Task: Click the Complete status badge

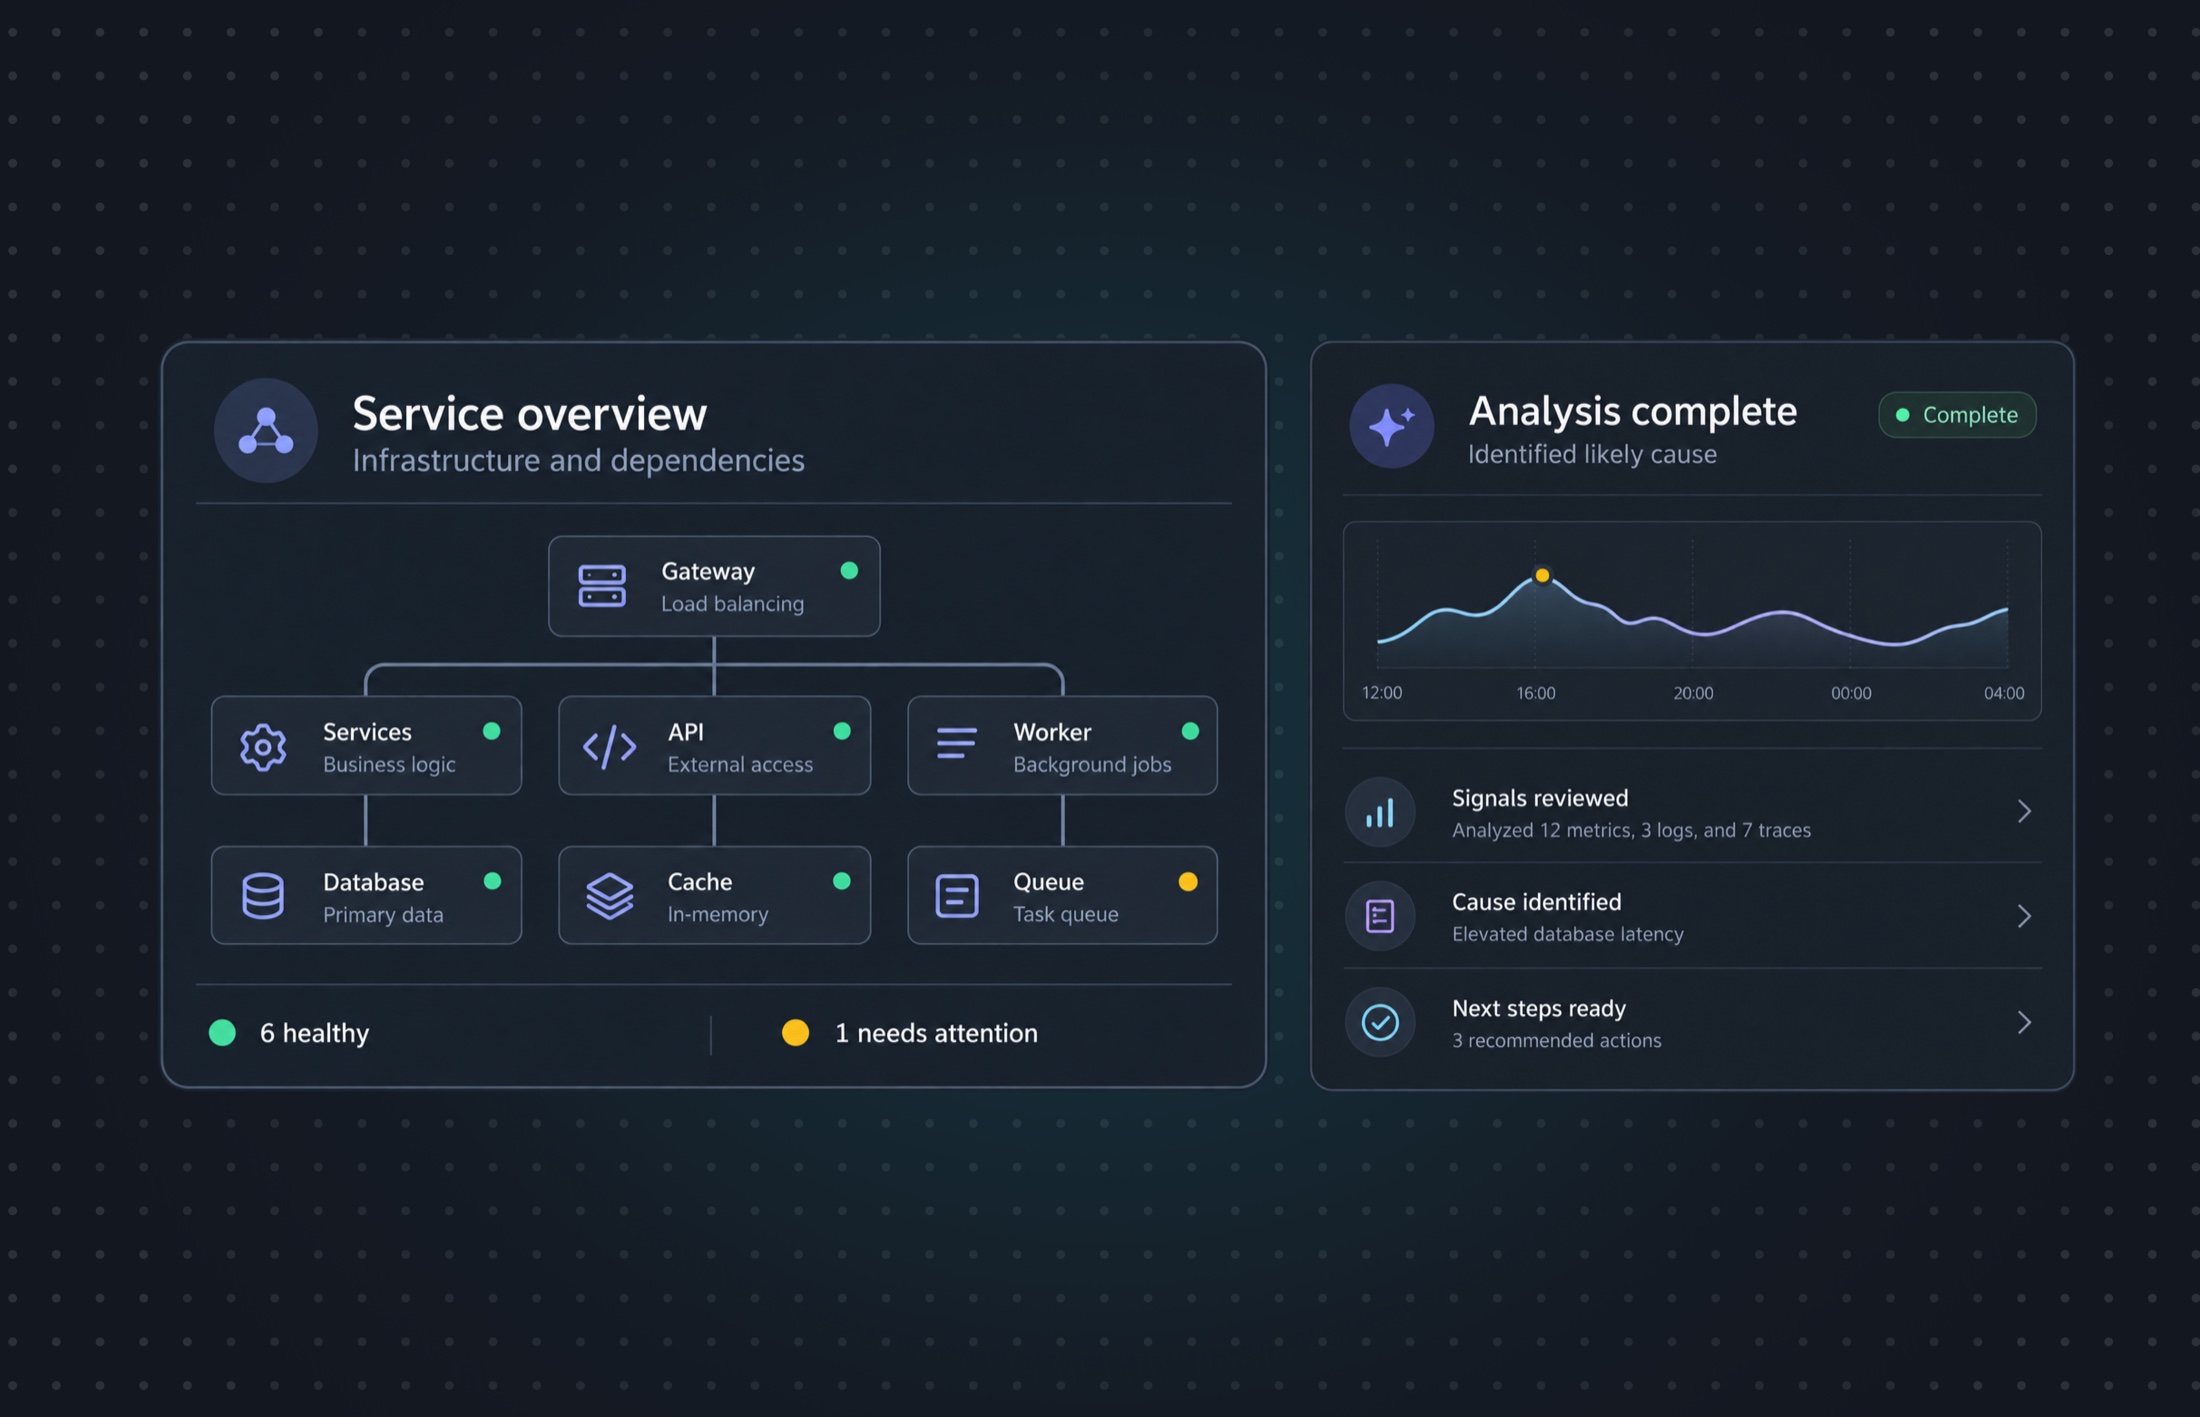Action: pos(1957,415)
